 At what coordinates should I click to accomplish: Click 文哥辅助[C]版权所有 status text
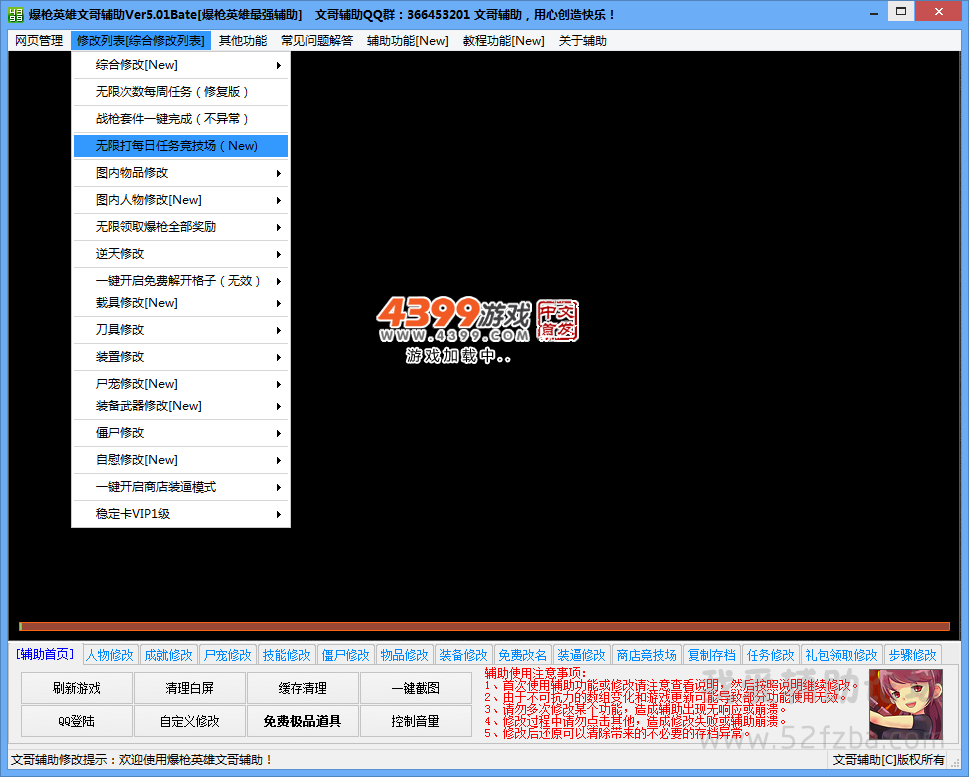pos(888,760)
